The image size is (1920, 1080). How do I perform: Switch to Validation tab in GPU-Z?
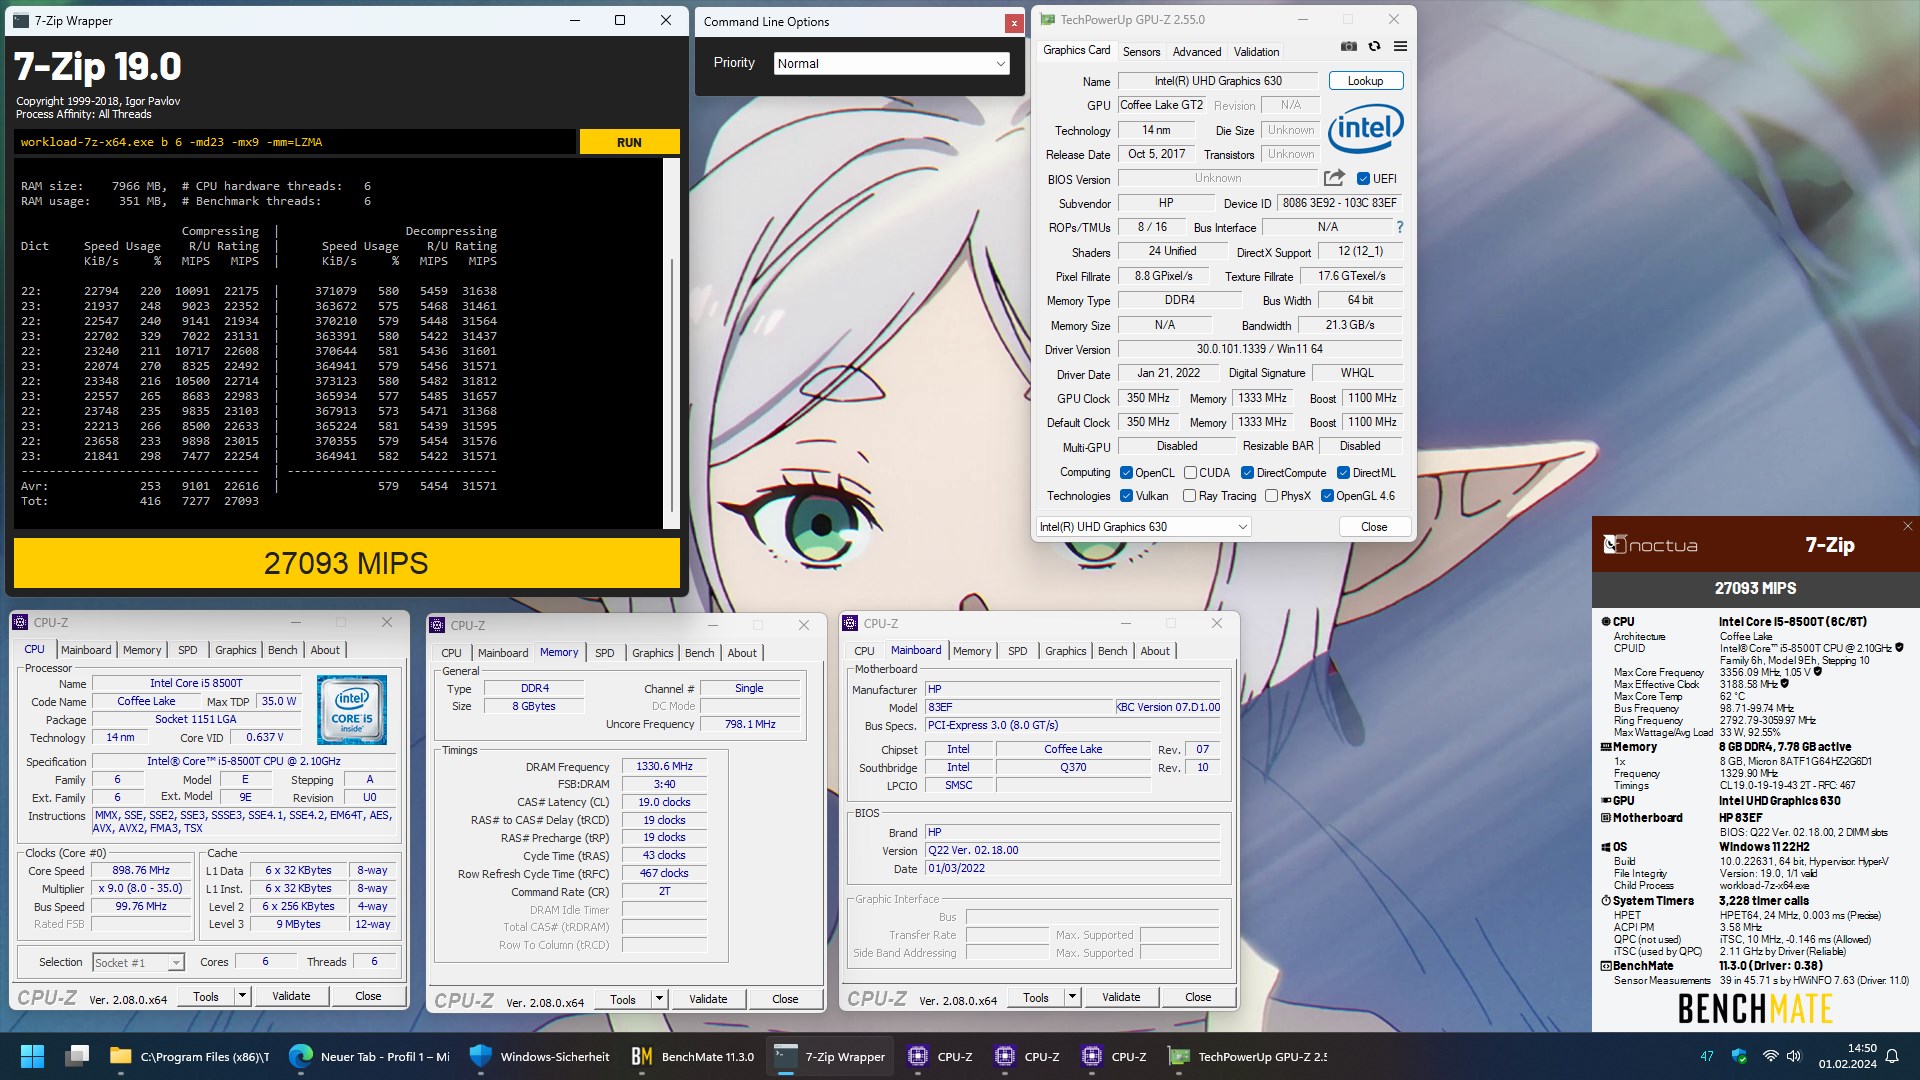[x=1256, y=52]
